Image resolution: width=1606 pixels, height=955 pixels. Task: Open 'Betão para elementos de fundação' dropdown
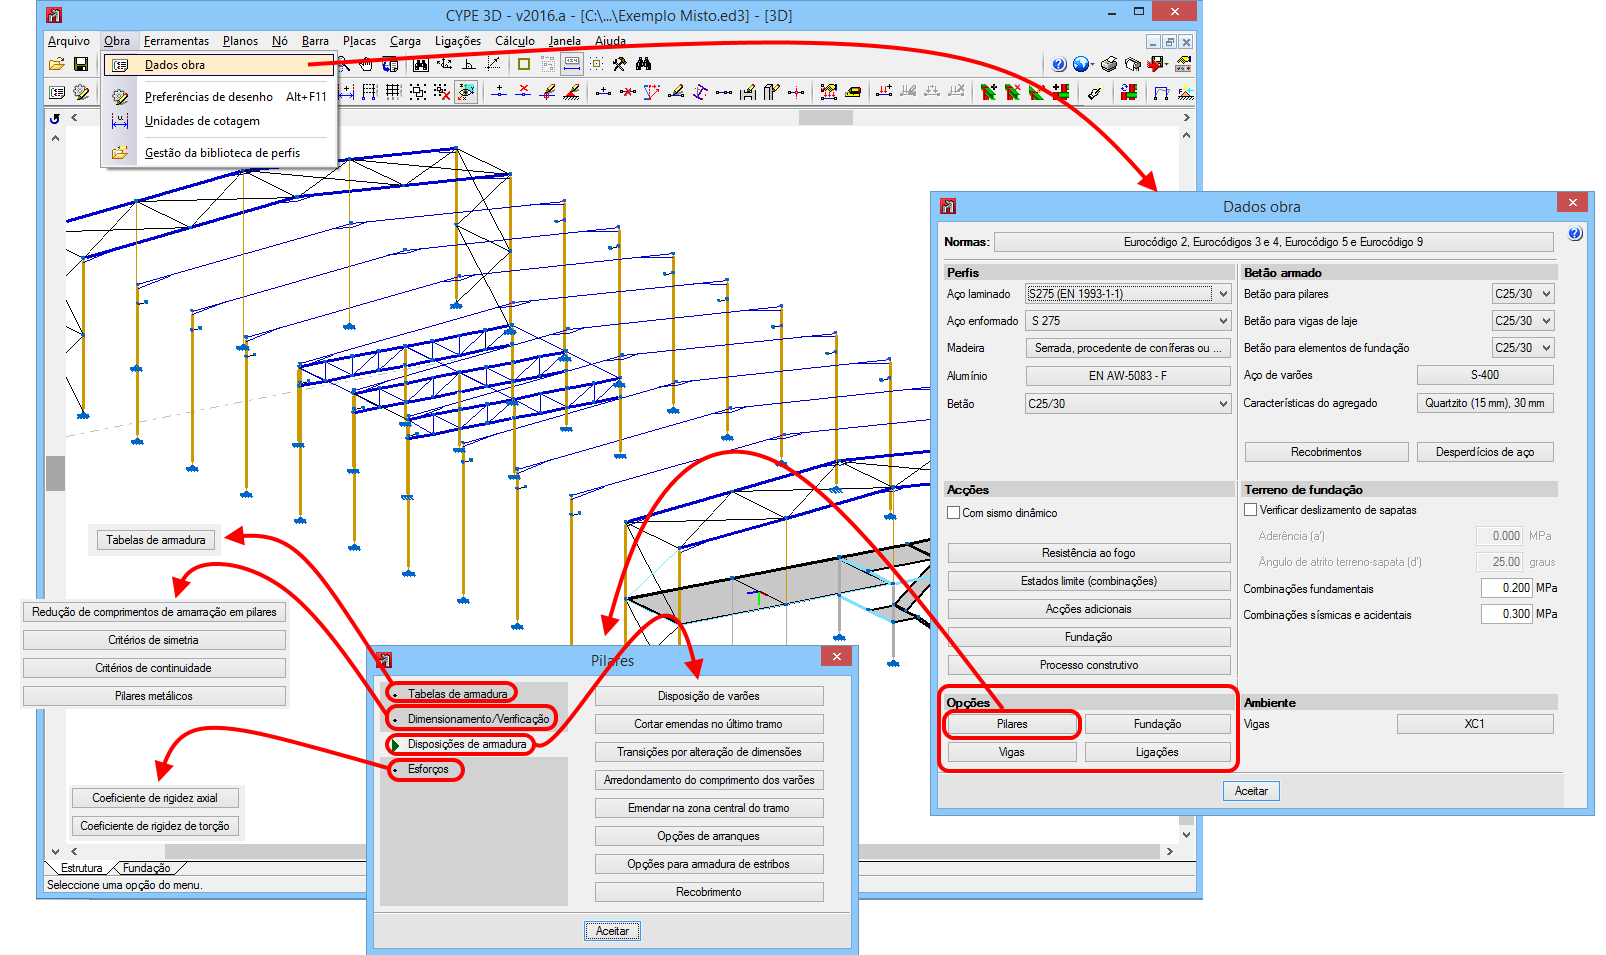point(1523,348)
